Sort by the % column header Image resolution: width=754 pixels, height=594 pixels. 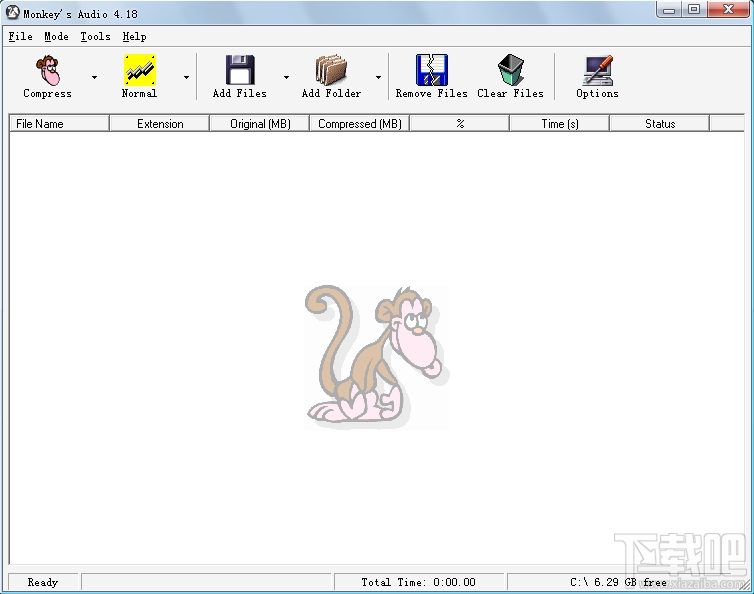pos(460,124)
